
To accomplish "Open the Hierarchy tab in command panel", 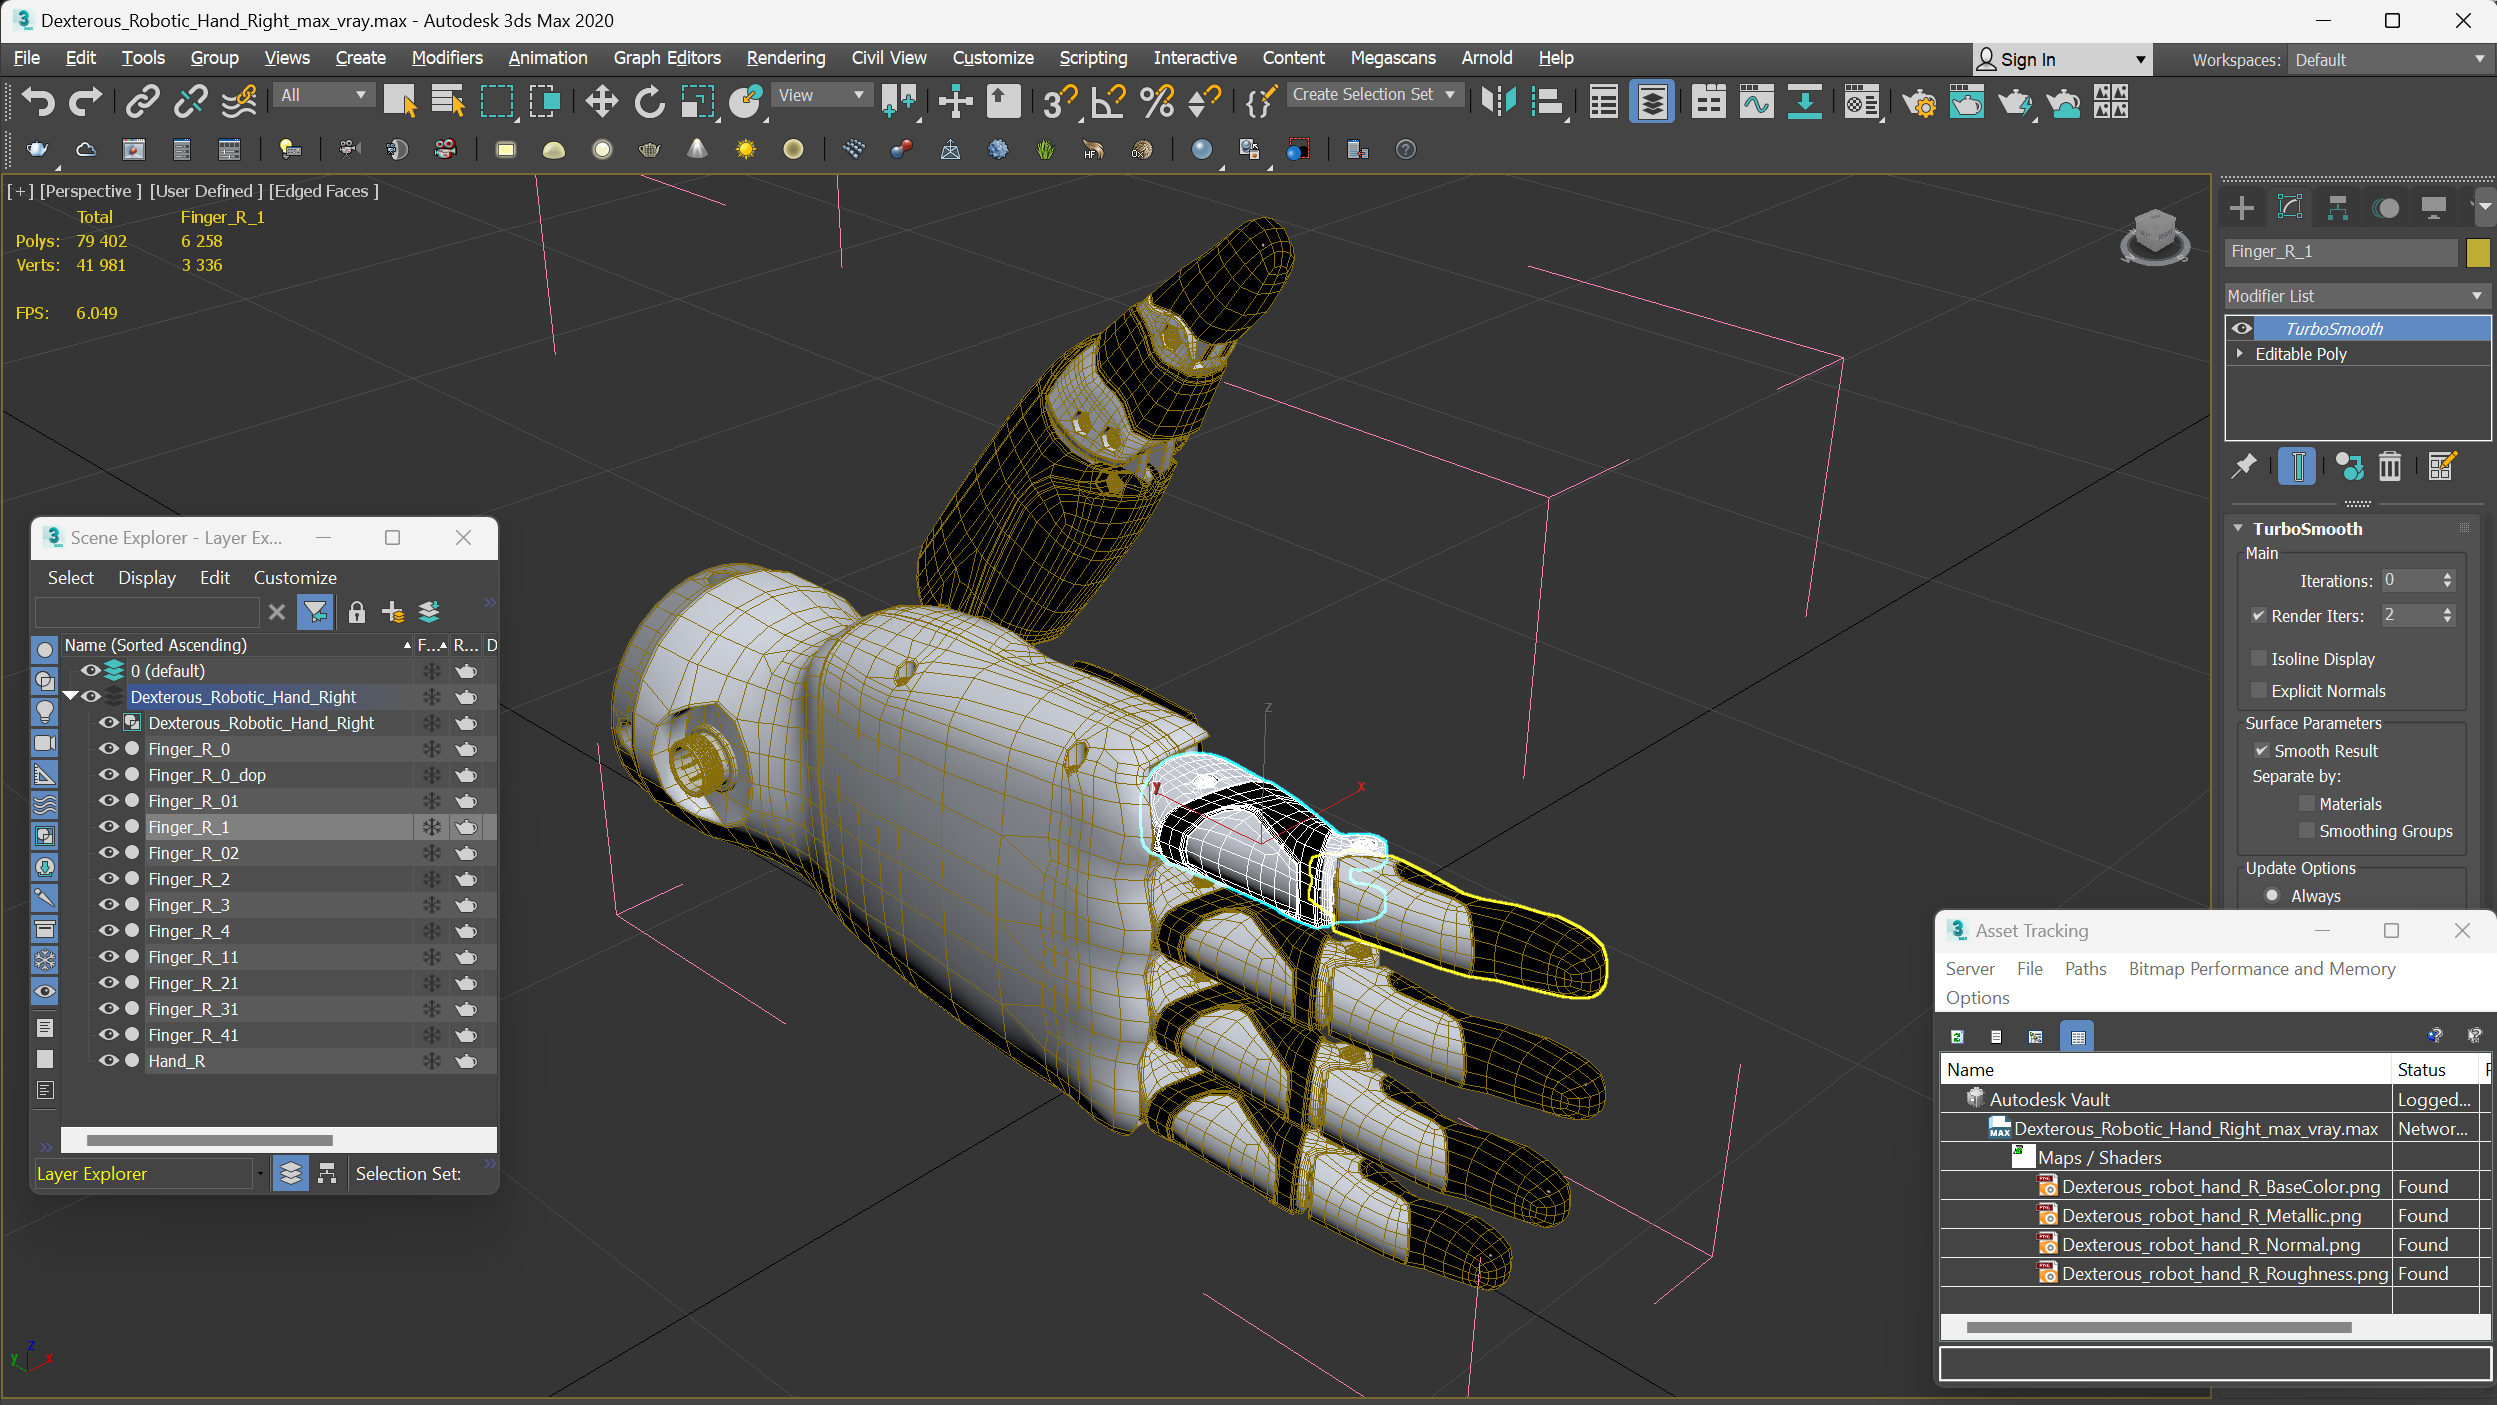I will click(2338, 208).
